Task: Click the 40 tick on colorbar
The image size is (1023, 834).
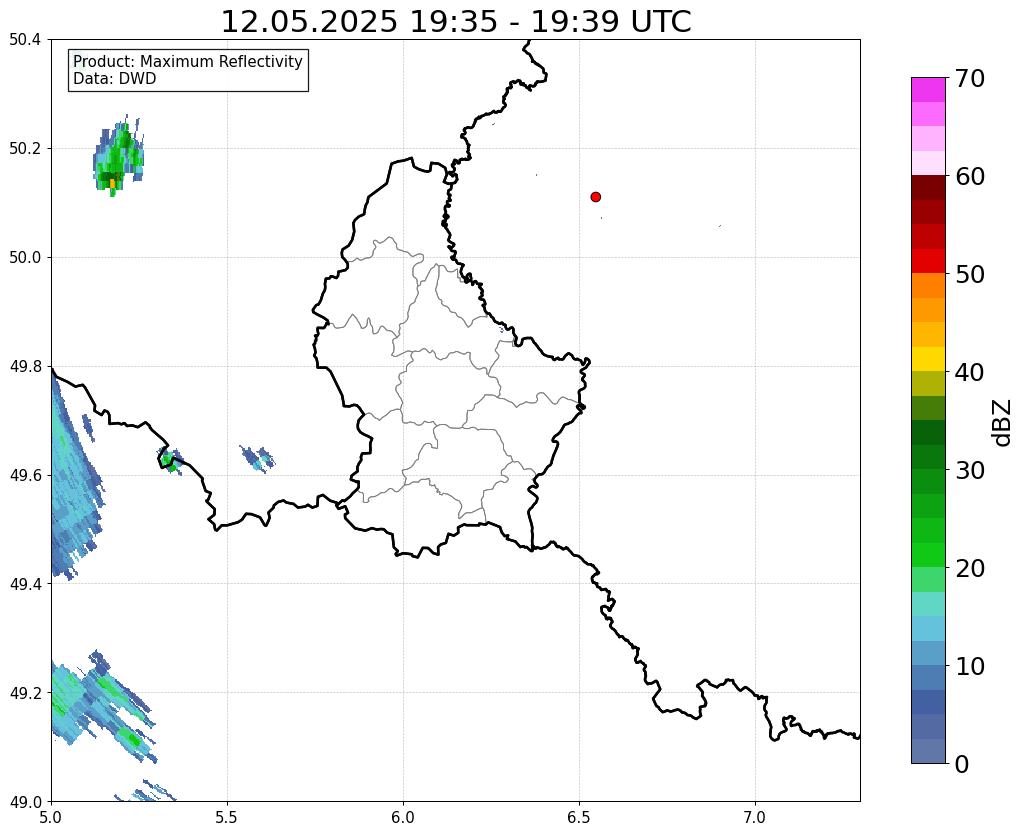Action: (x=970, y=372)
